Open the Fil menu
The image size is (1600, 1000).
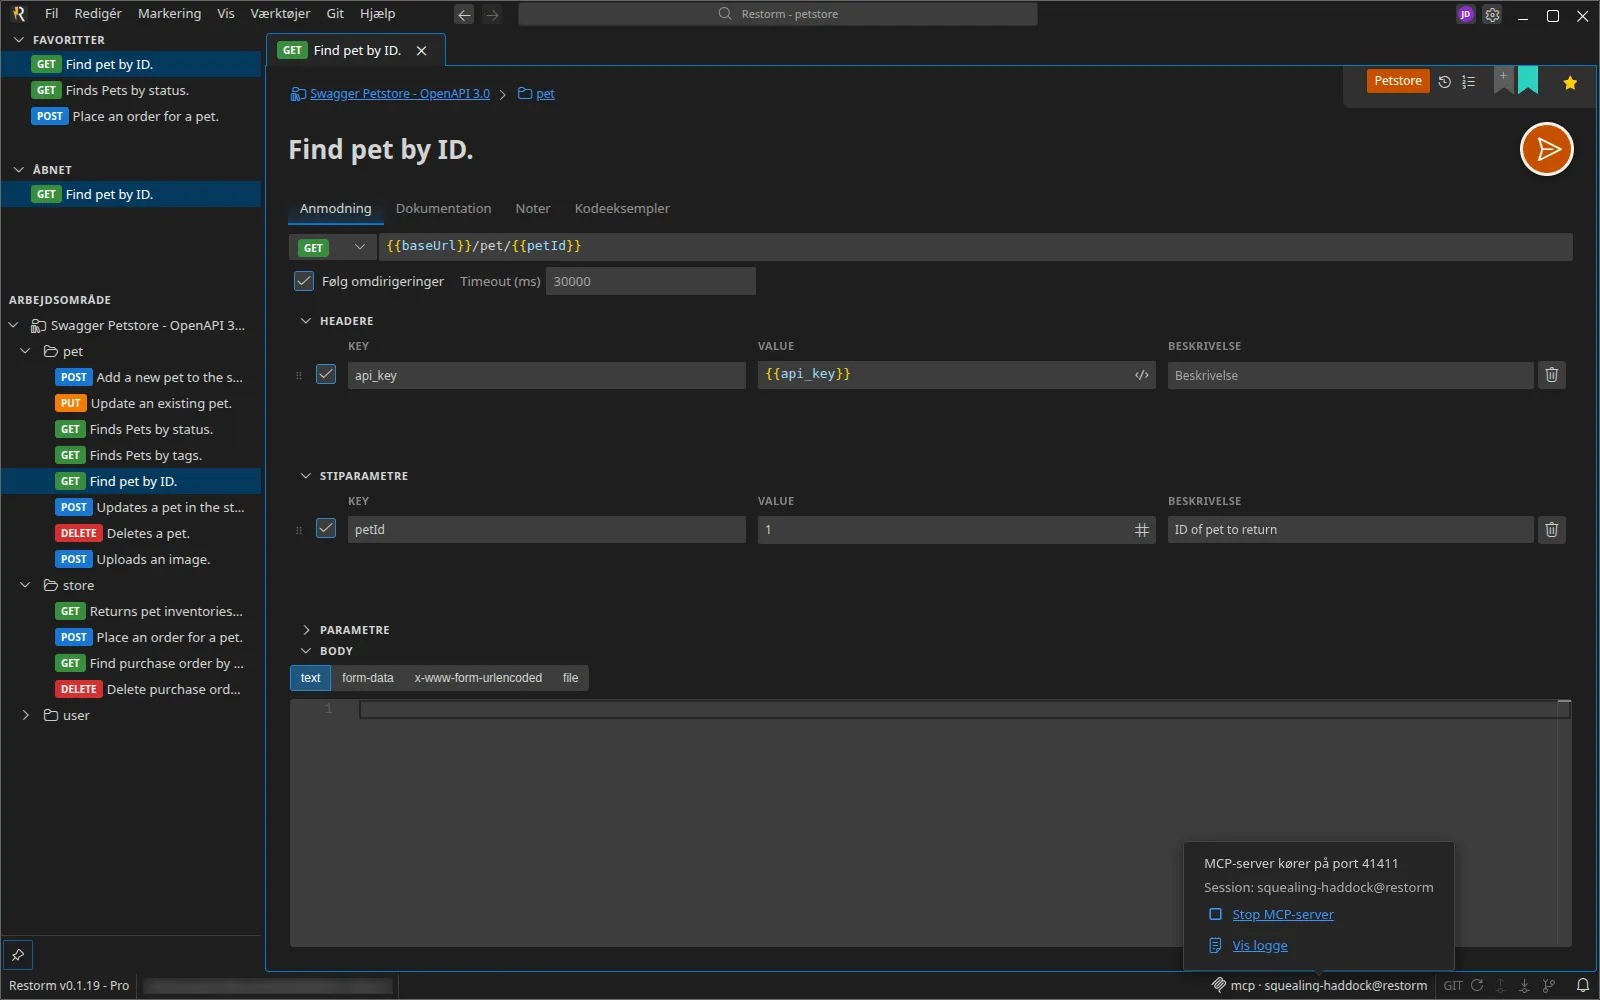(x=52, y=14)
